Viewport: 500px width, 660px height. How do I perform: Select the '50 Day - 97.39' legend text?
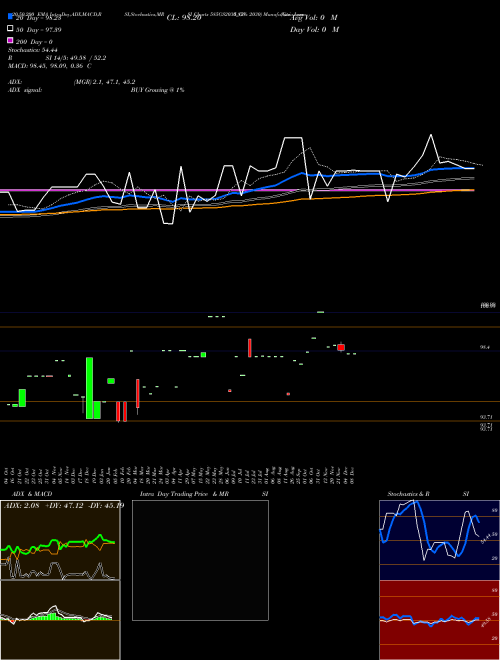pyautogui.click(x=39, y=30)
